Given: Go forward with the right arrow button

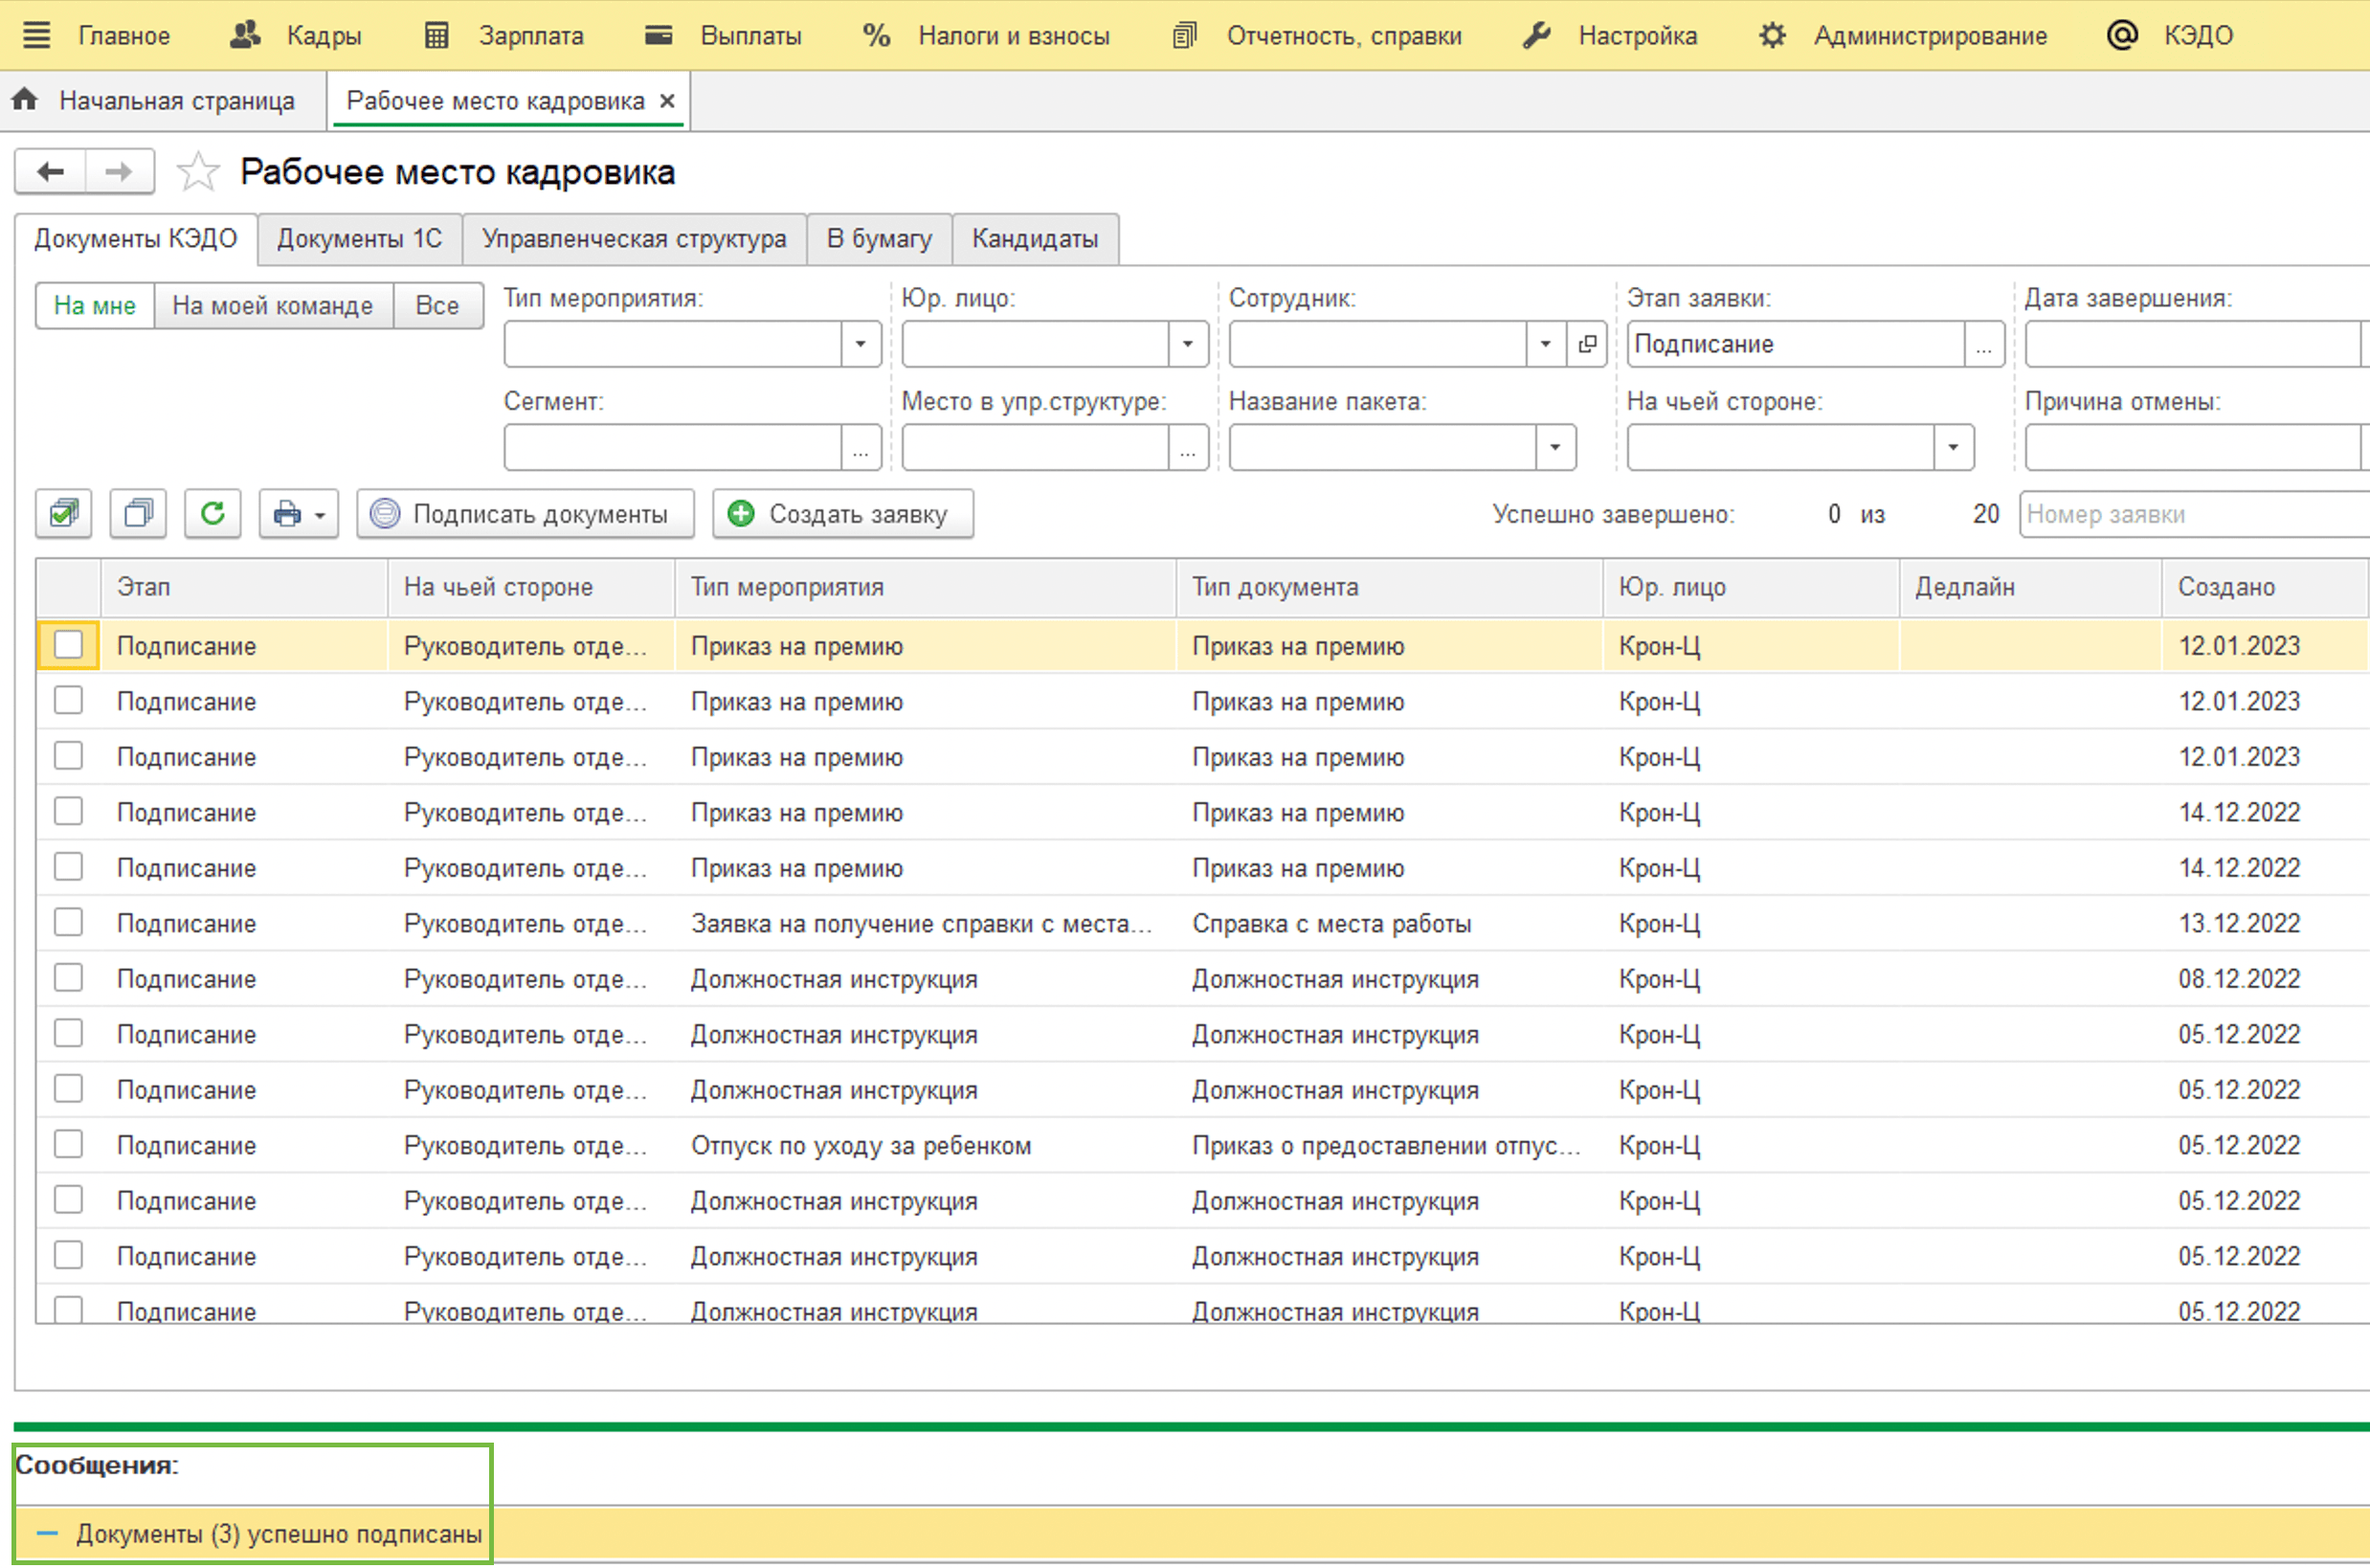Looking at the screenshot, I should coord(119,172).
